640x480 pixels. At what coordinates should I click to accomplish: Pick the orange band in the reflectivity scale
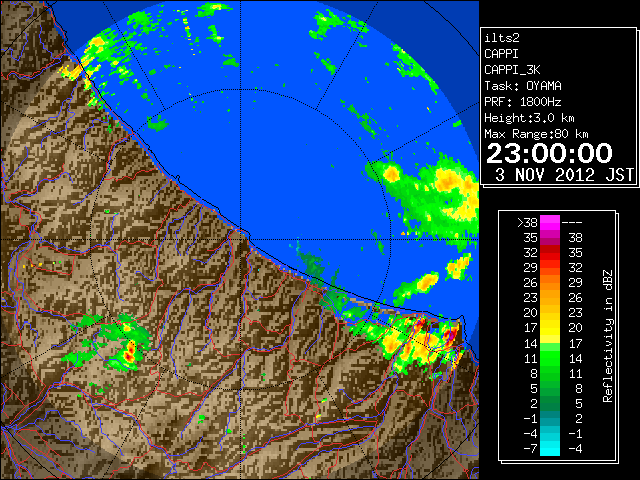tap(550, 283)
